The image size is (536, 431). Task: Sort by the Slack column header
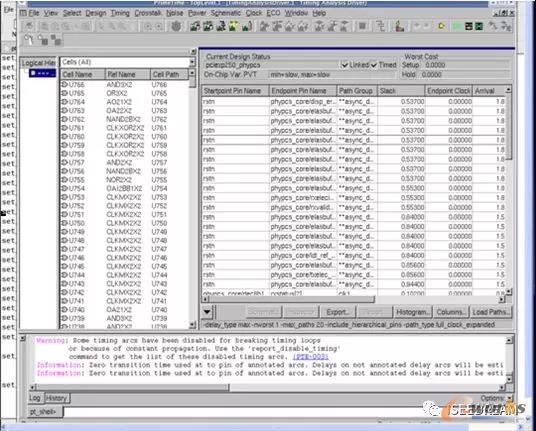pyautogui.click(x=401, y=91)
